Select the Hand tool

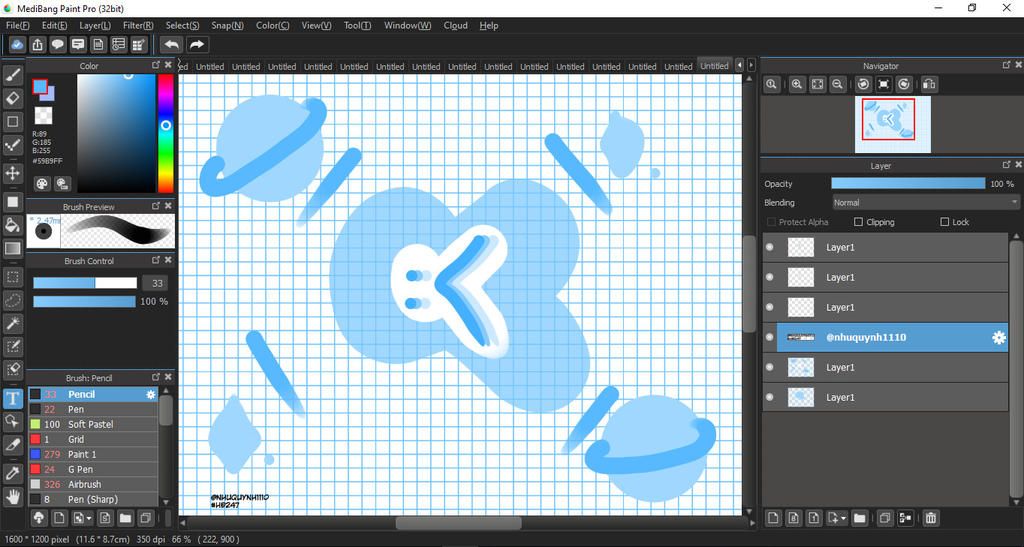12,496
